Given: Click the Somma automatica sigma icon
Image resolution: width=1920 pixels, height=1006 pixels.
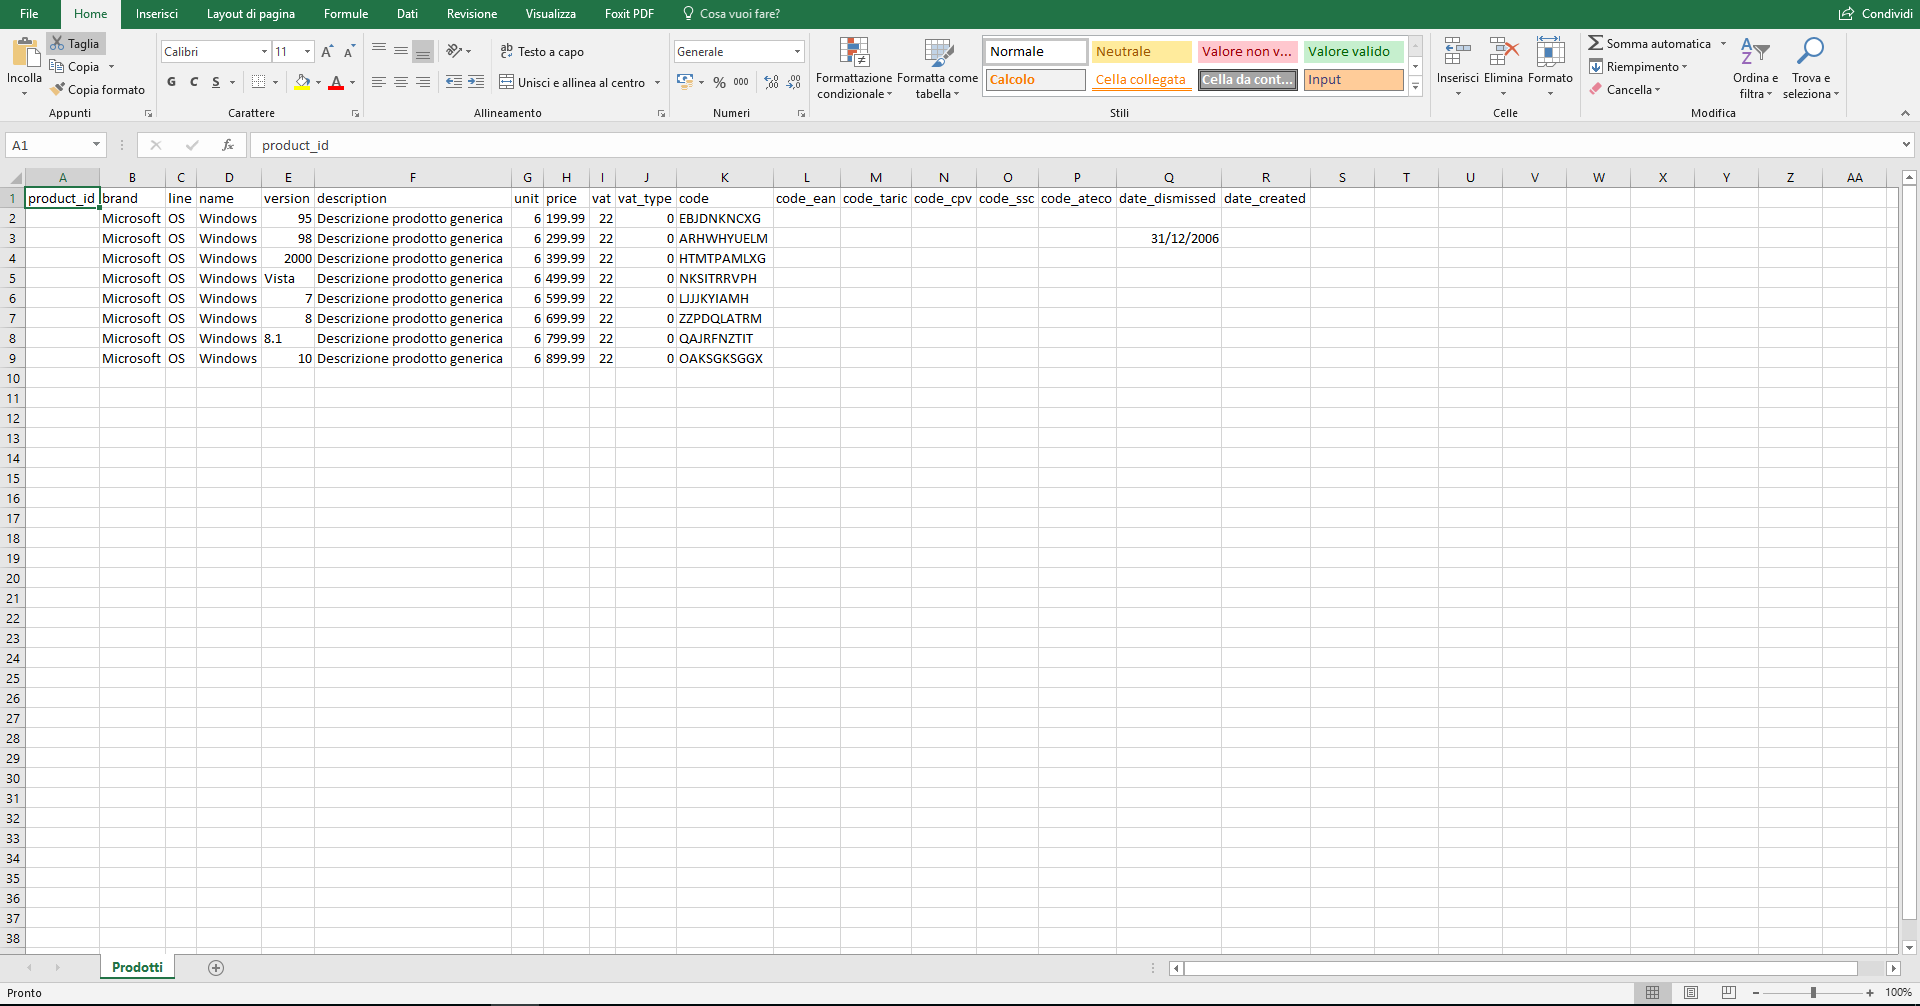Looking at the screenshot, I should pos(1596,44).
